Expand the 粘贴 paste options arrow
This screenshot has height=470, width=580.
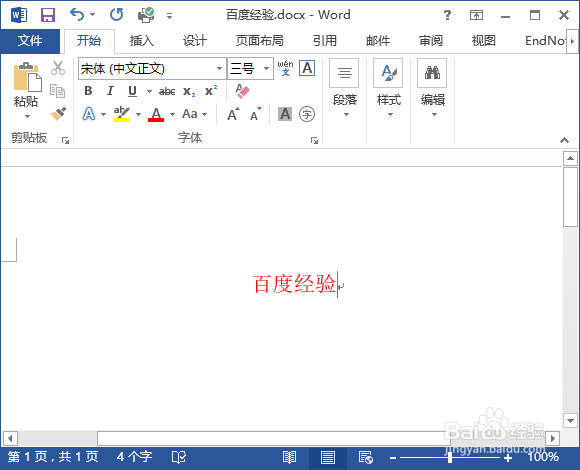(27, 116)
